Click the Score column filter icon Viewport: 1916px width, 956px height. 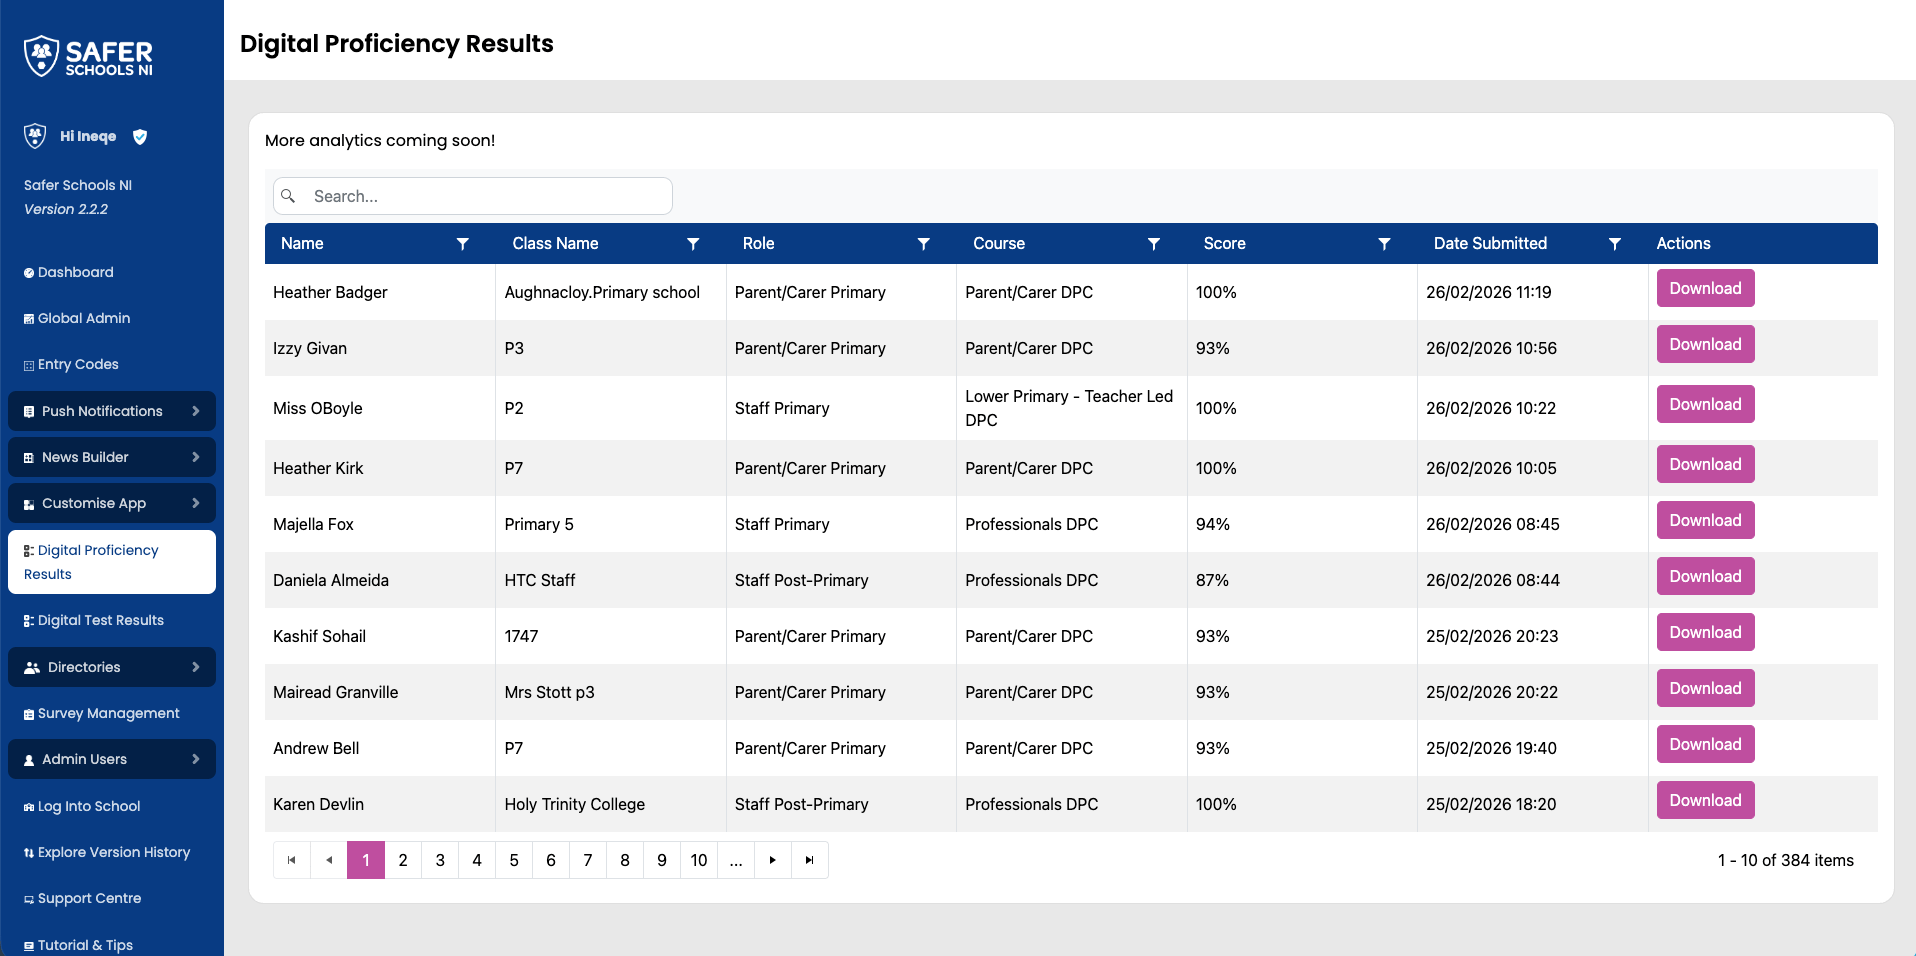pyautogui.click(x=1384, y=244)
